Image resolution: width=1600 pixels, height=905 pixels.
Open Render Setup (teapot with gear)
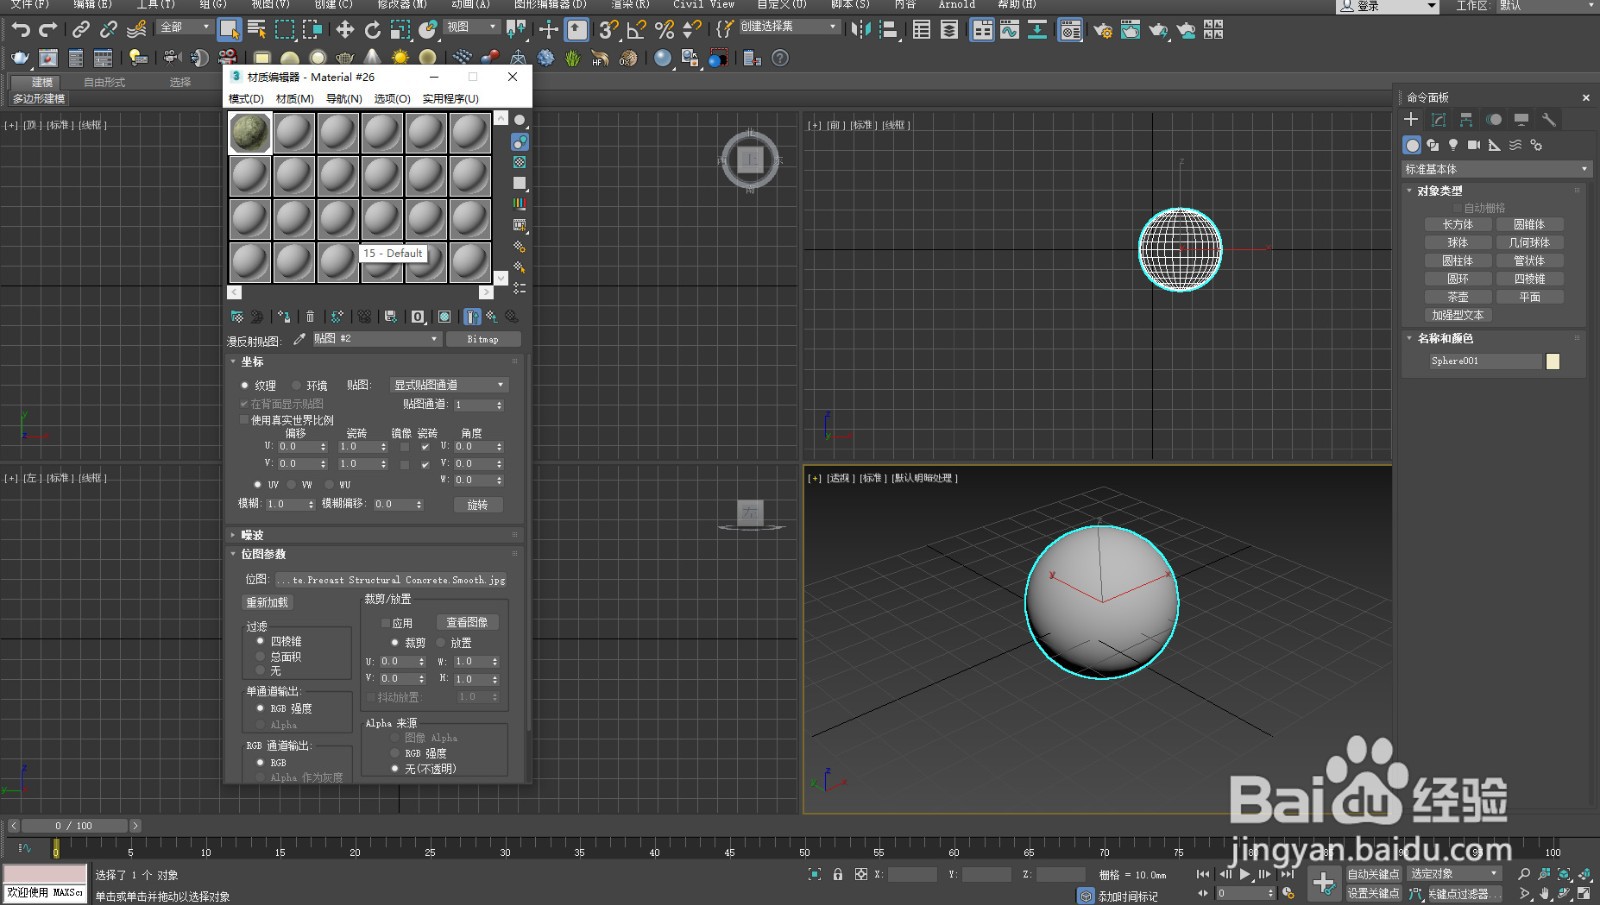1103,30
